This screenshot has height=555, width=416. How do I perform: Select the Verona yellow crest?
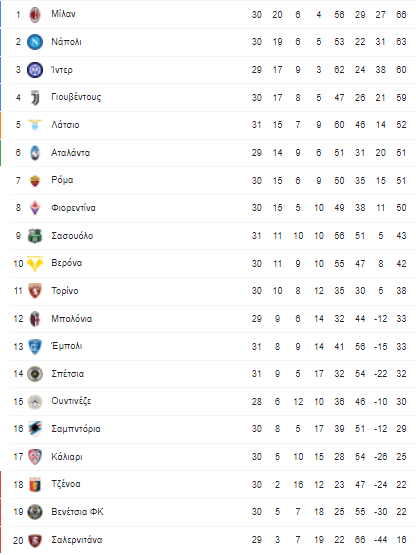tap(35, 264)
